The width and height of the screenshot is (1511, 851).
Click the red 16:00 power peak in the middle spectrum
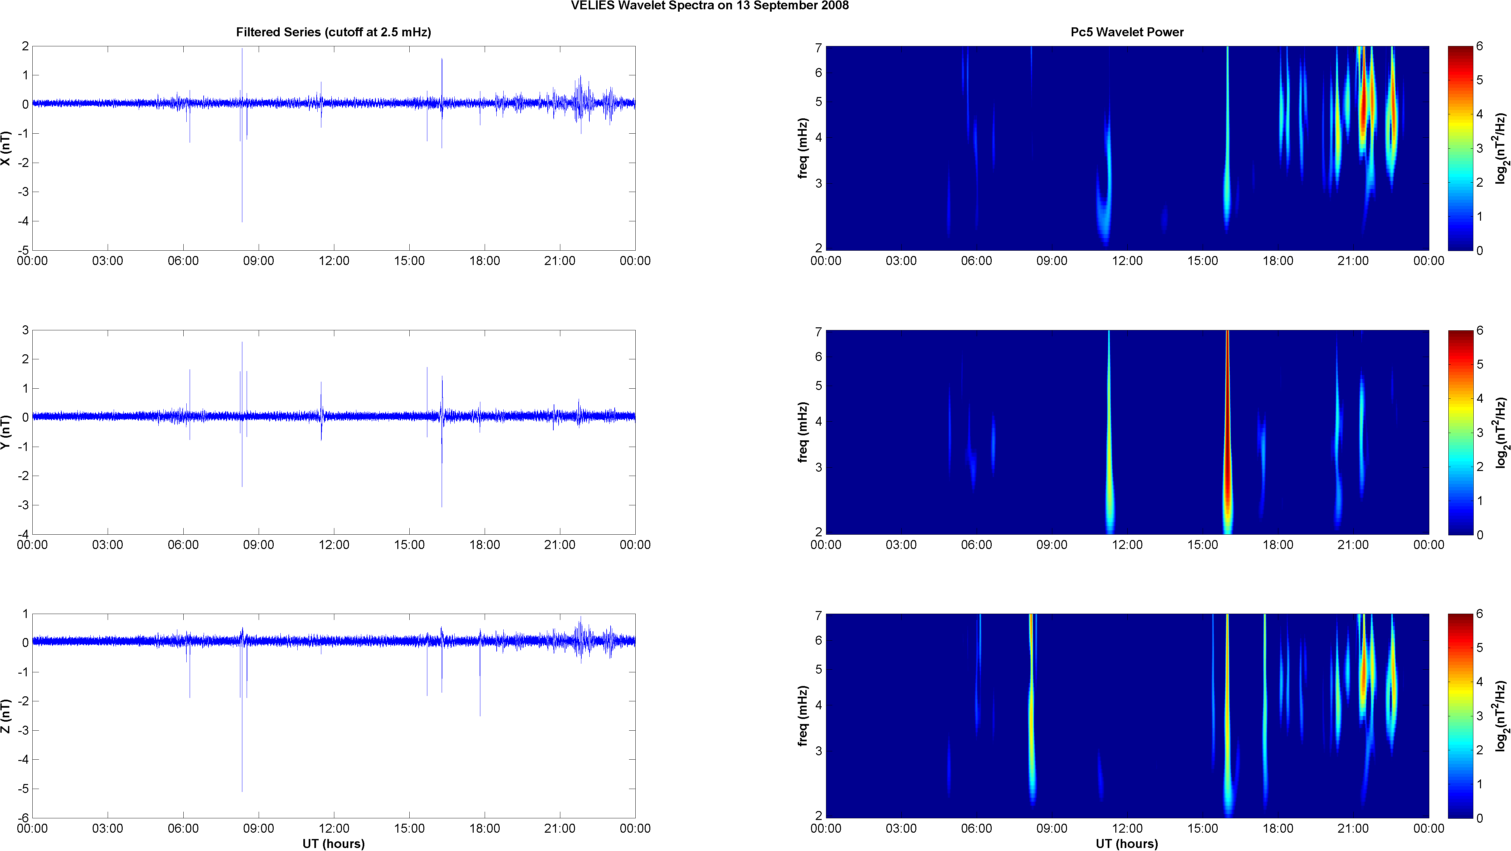point(1227,430)
